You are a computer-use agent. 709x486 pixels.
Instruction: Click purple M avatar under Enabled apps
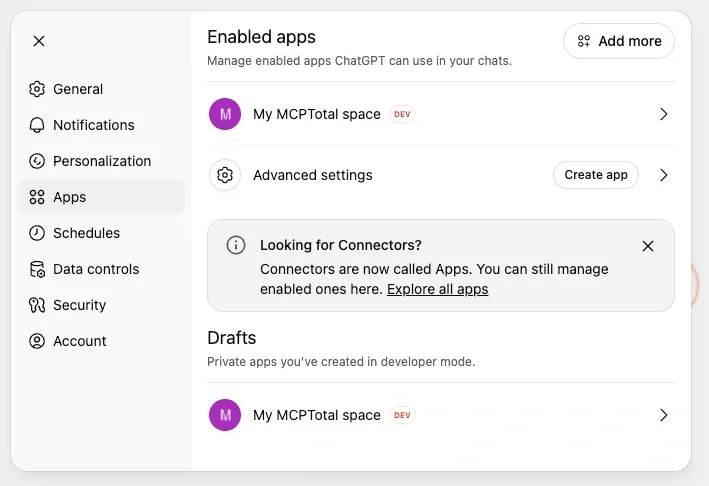225,114
